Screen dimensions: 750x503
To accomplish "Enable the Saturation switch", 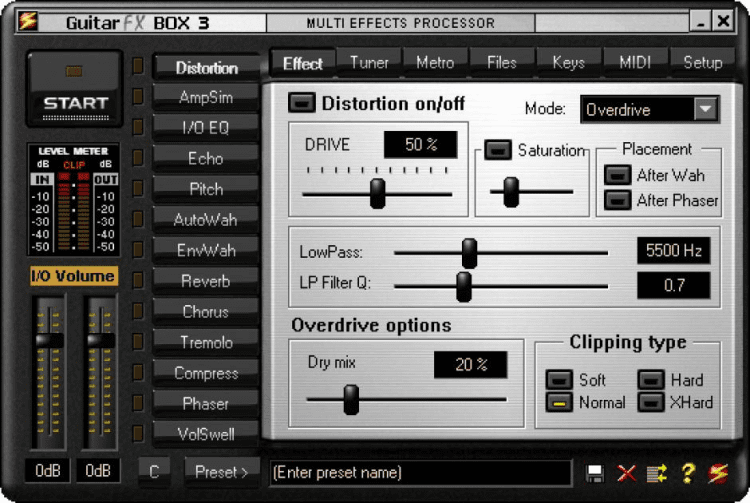I will [498, 150].
